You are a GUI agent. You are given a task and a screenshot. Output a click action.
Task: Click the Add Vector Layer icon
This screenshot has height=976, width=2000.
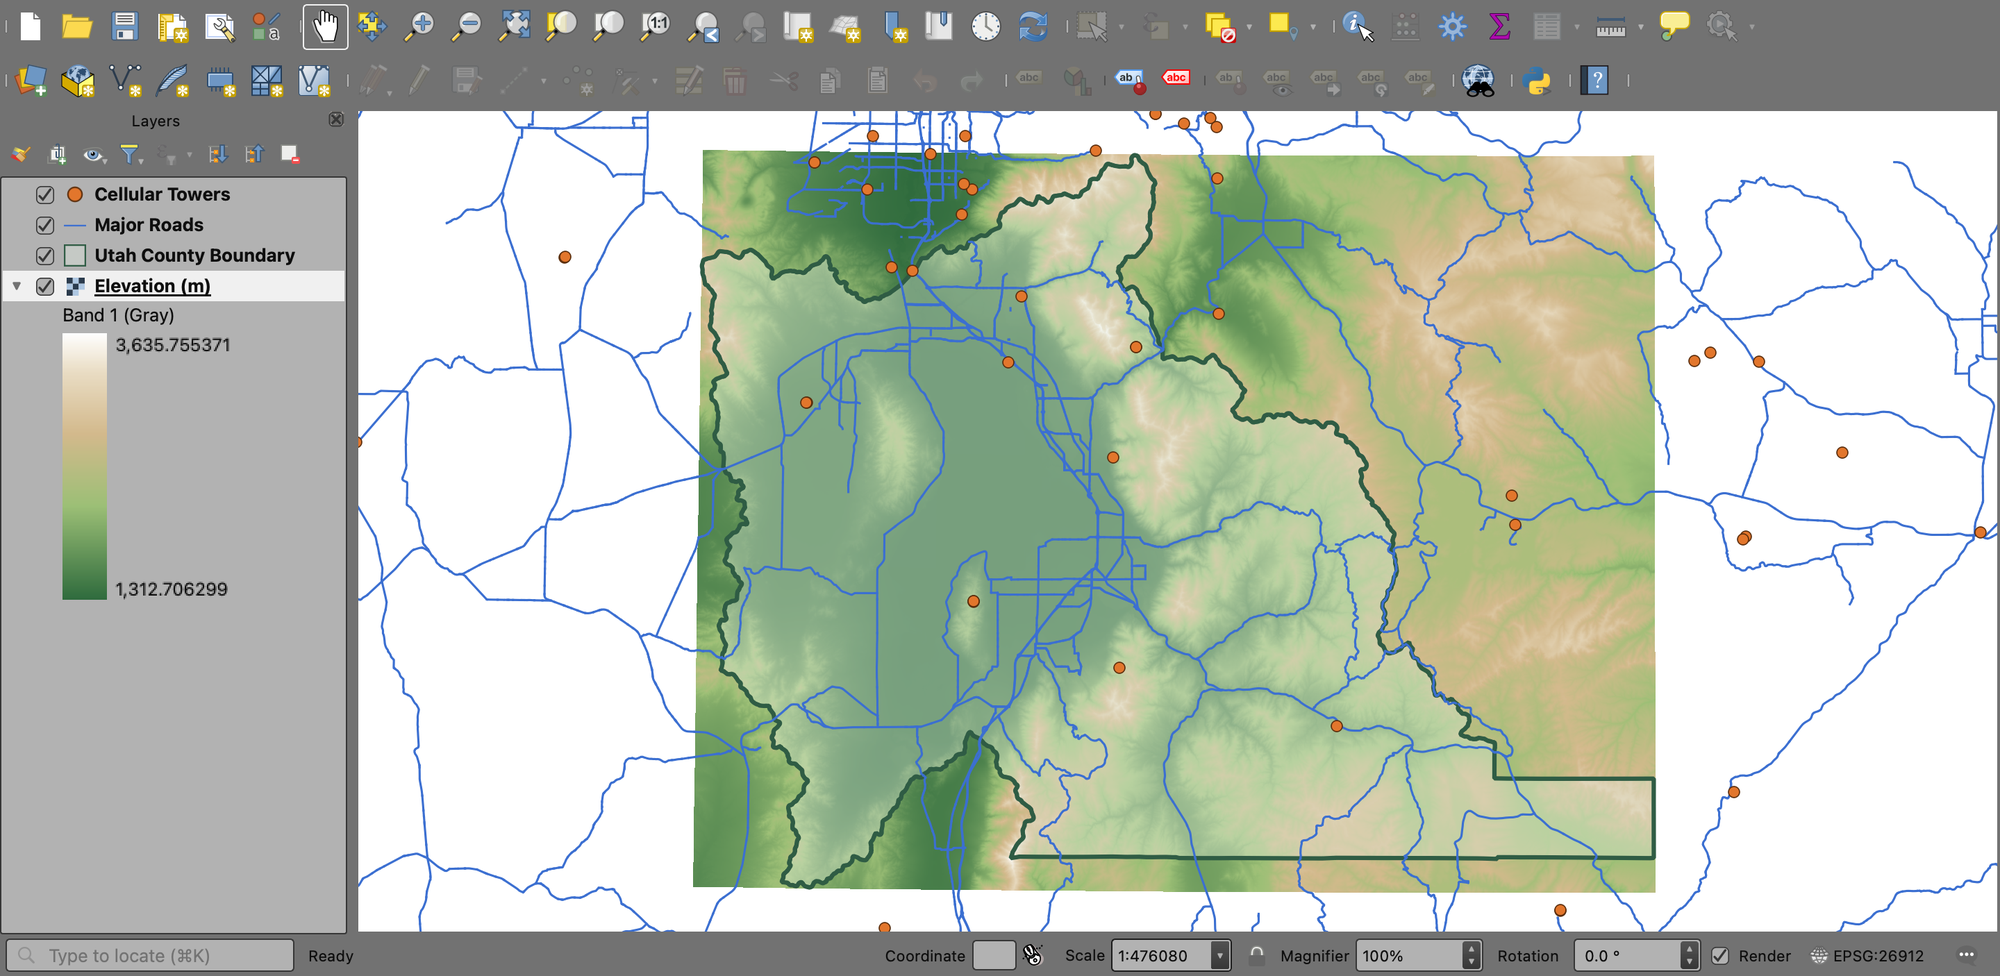[125, 81]
